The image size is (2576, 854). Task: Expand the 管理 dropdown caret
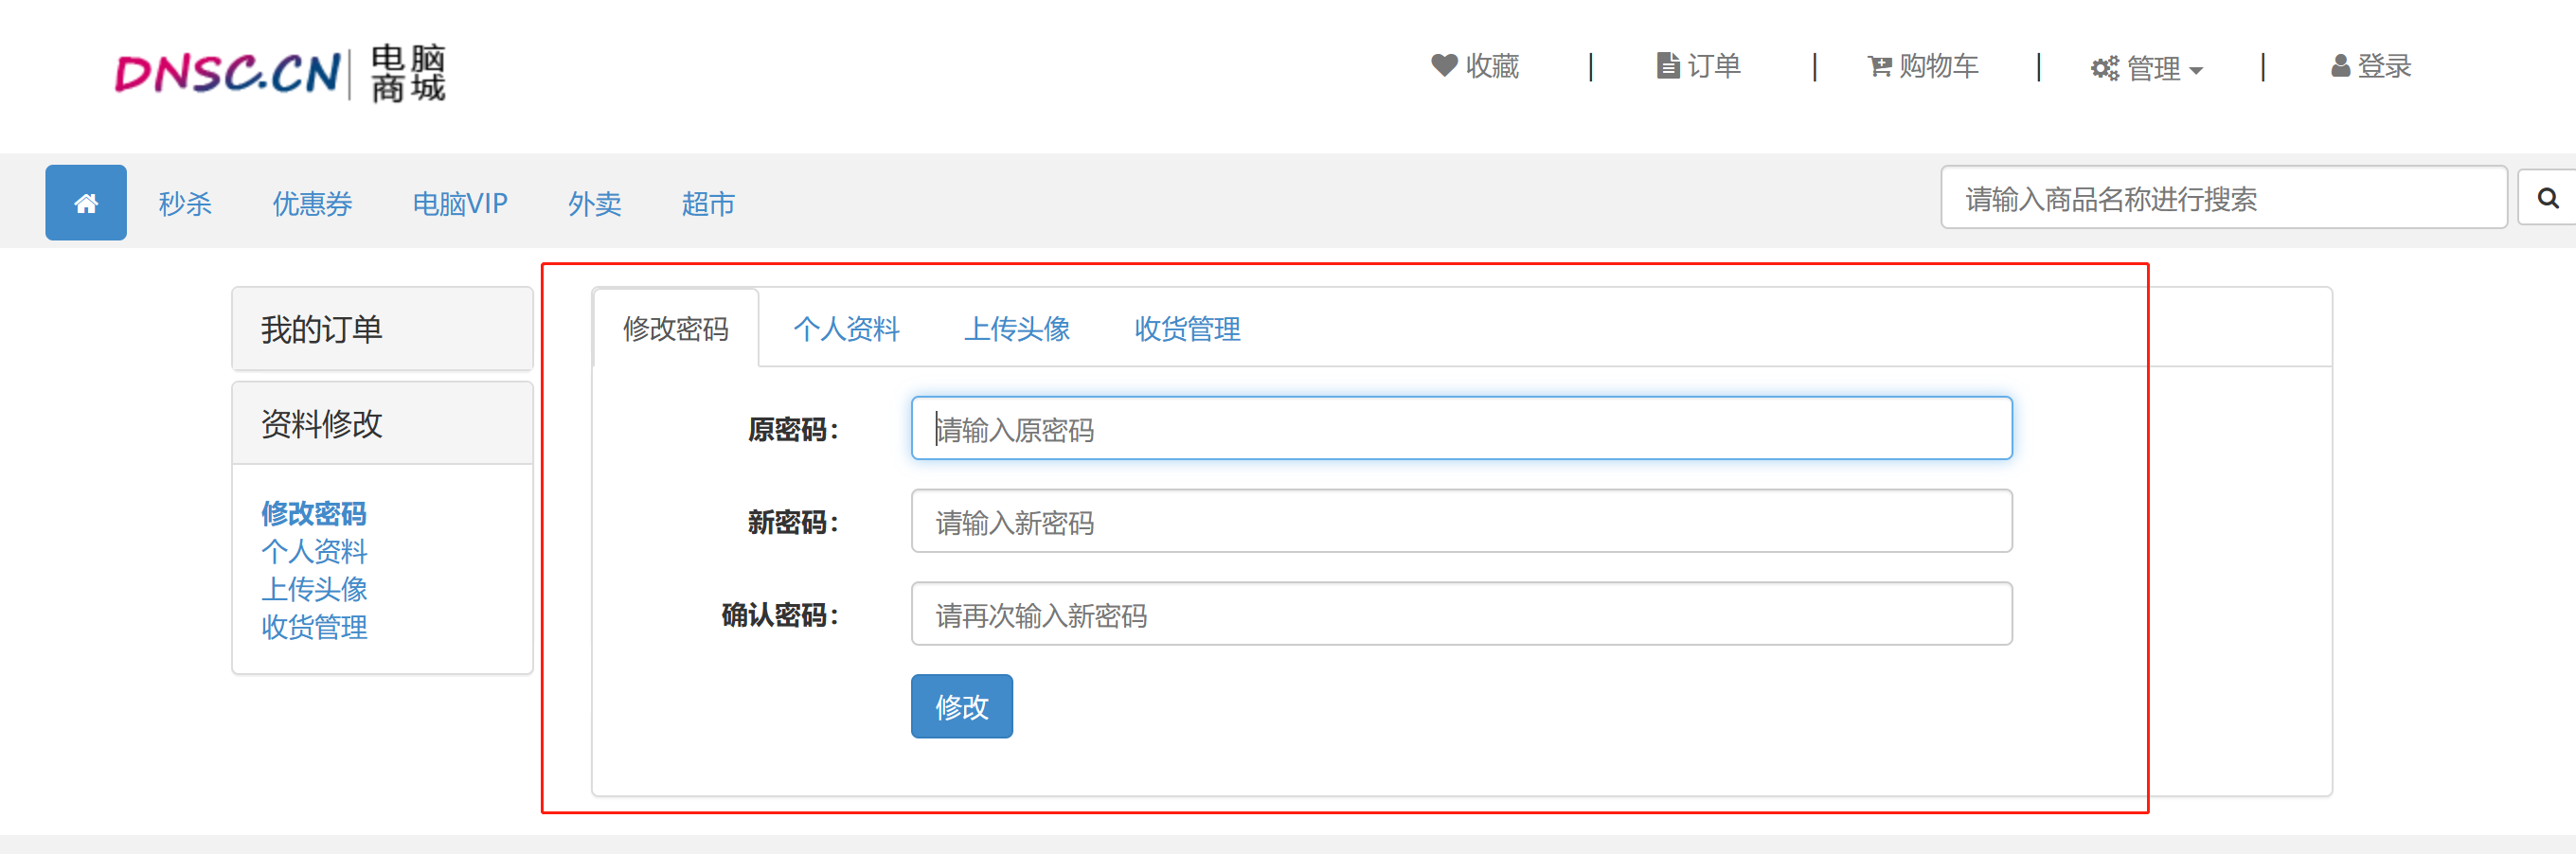2196,71
